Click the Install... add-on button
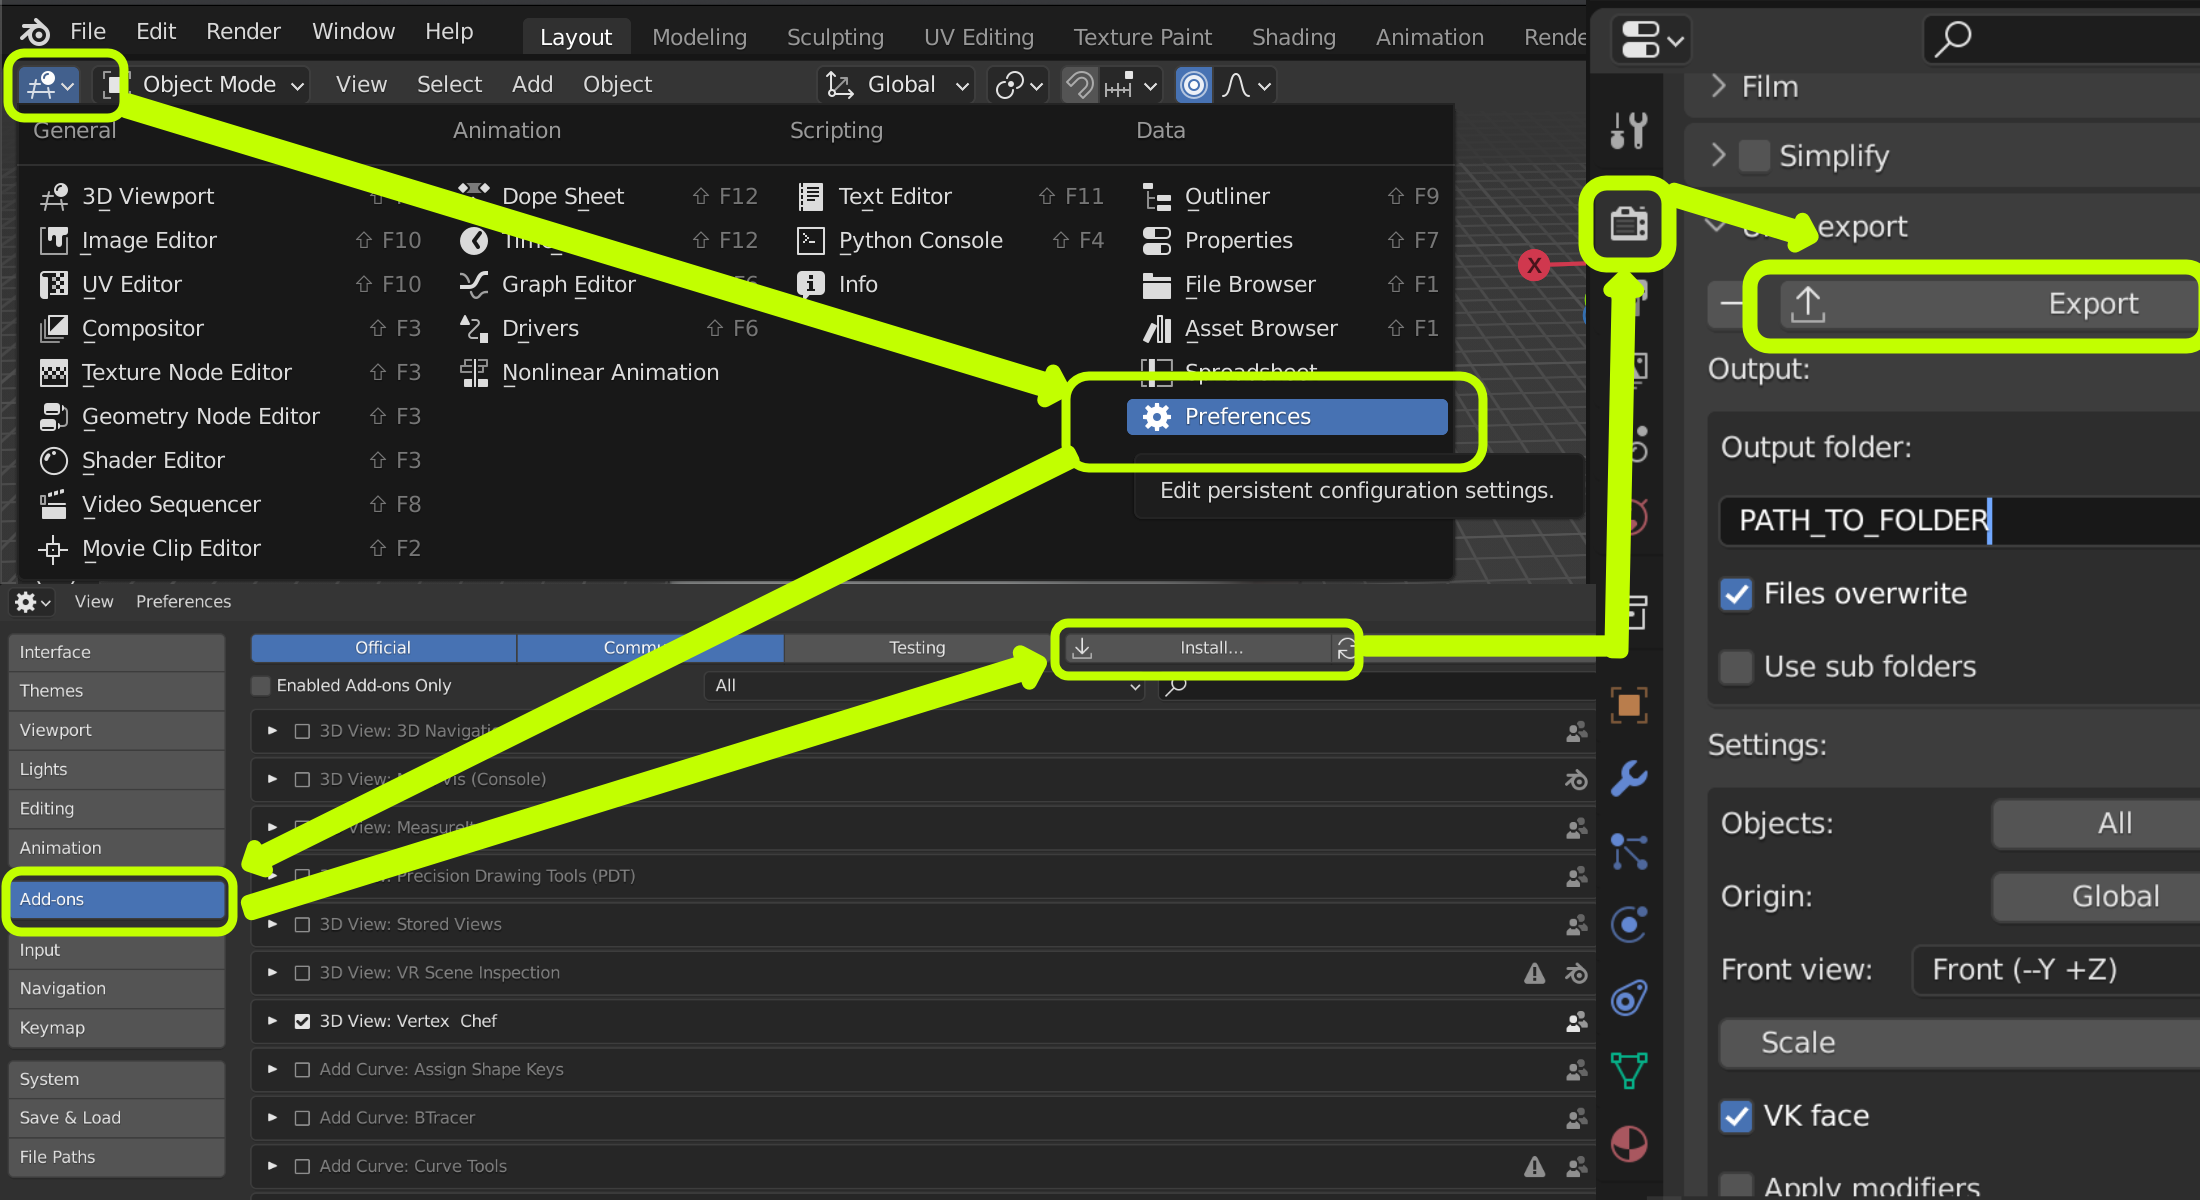Image resolution: width=2200 pixels, height=1200 pixels. pyautogui.click(x=1210, y=648)
